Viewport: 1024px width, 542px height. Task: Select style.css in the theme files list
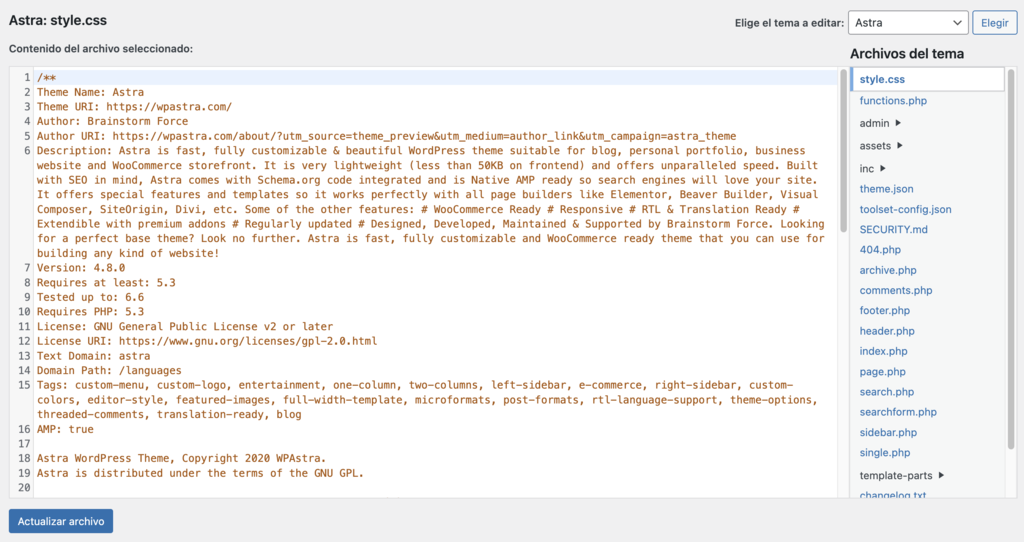click(882, 79)
